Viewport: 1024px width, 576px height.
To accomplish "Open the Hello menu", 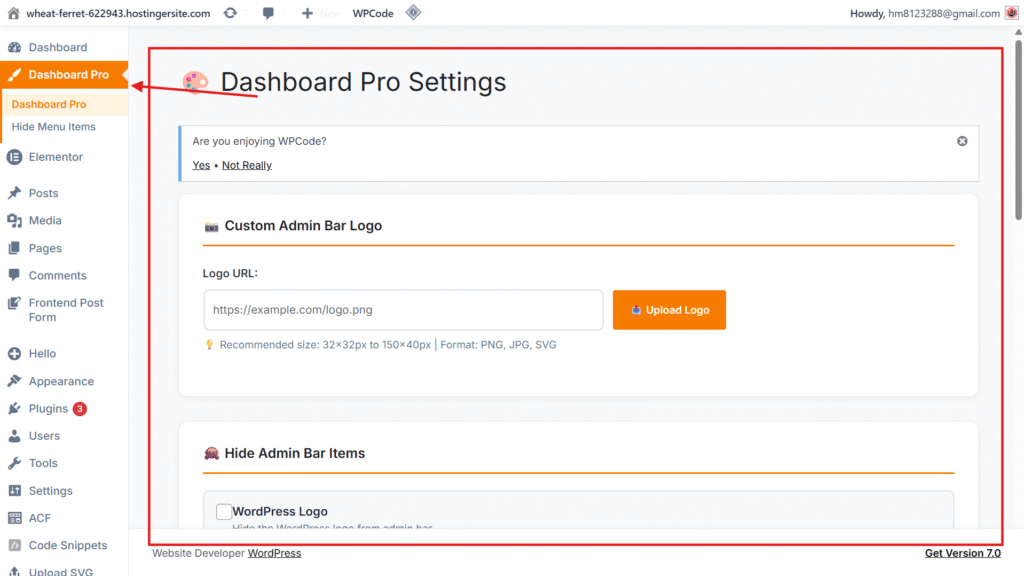I will click(x=42, y=353).
